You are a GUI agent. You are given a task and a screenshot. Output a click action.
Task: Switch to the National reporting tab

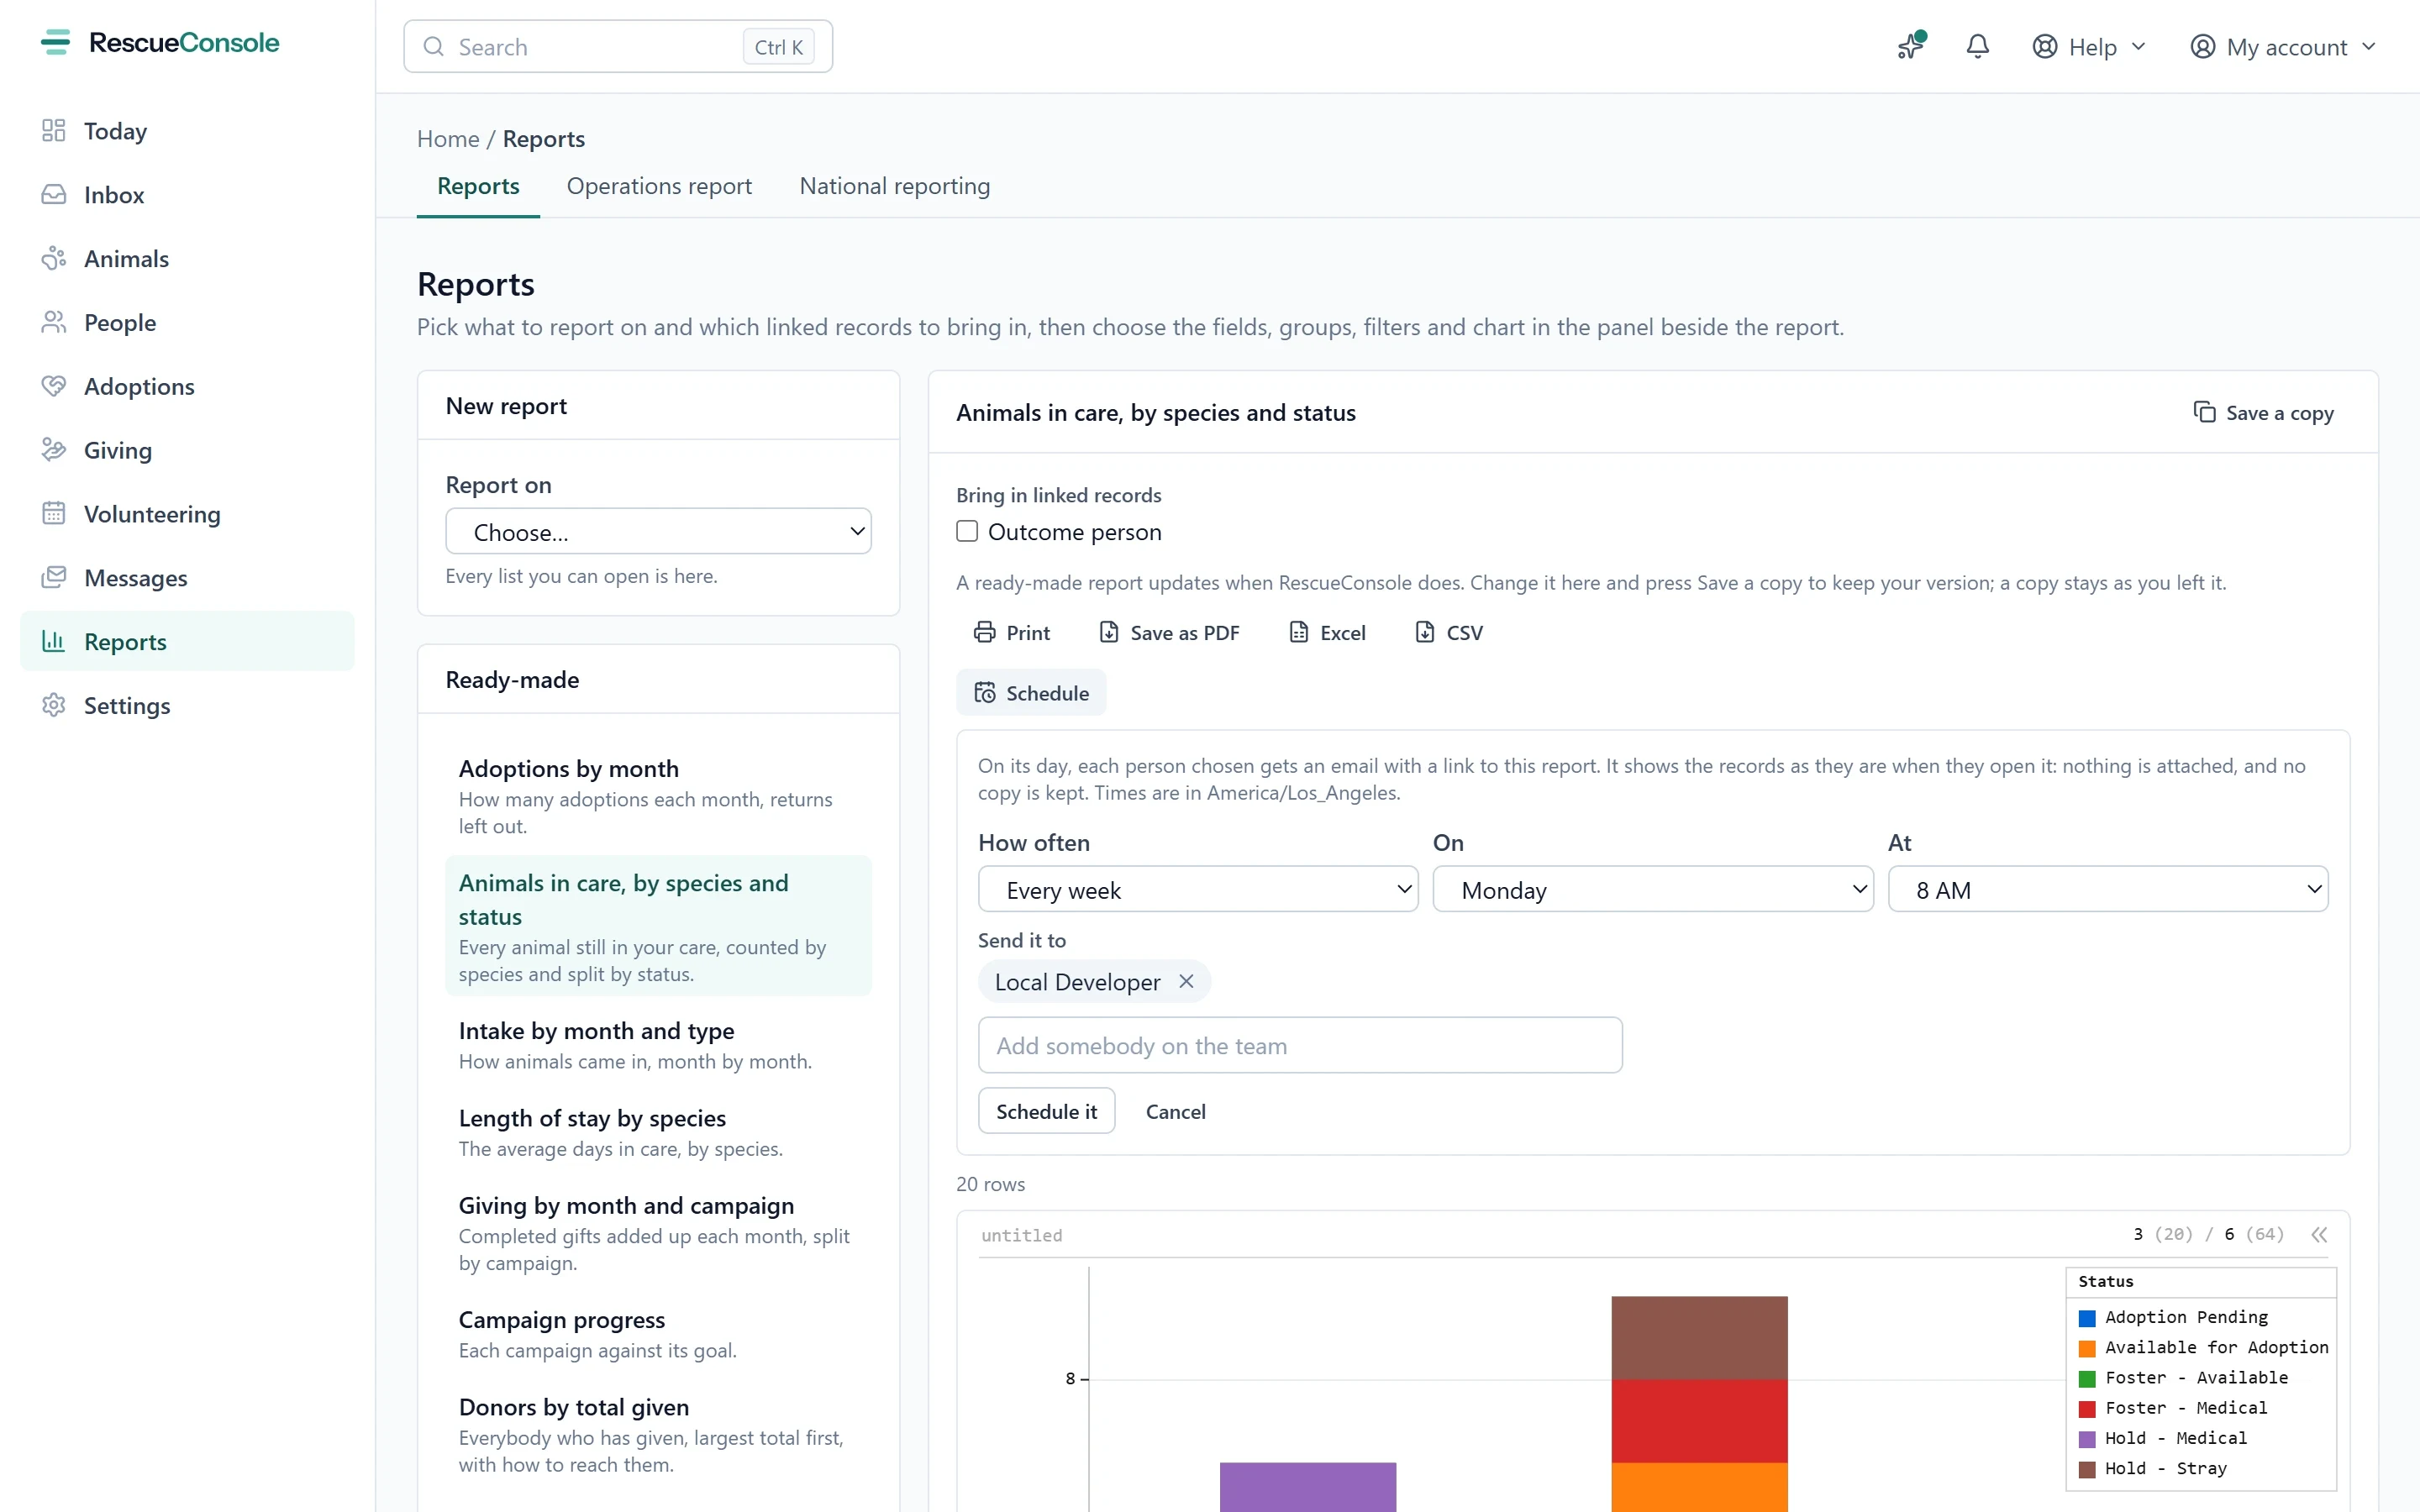click(895, 186)
